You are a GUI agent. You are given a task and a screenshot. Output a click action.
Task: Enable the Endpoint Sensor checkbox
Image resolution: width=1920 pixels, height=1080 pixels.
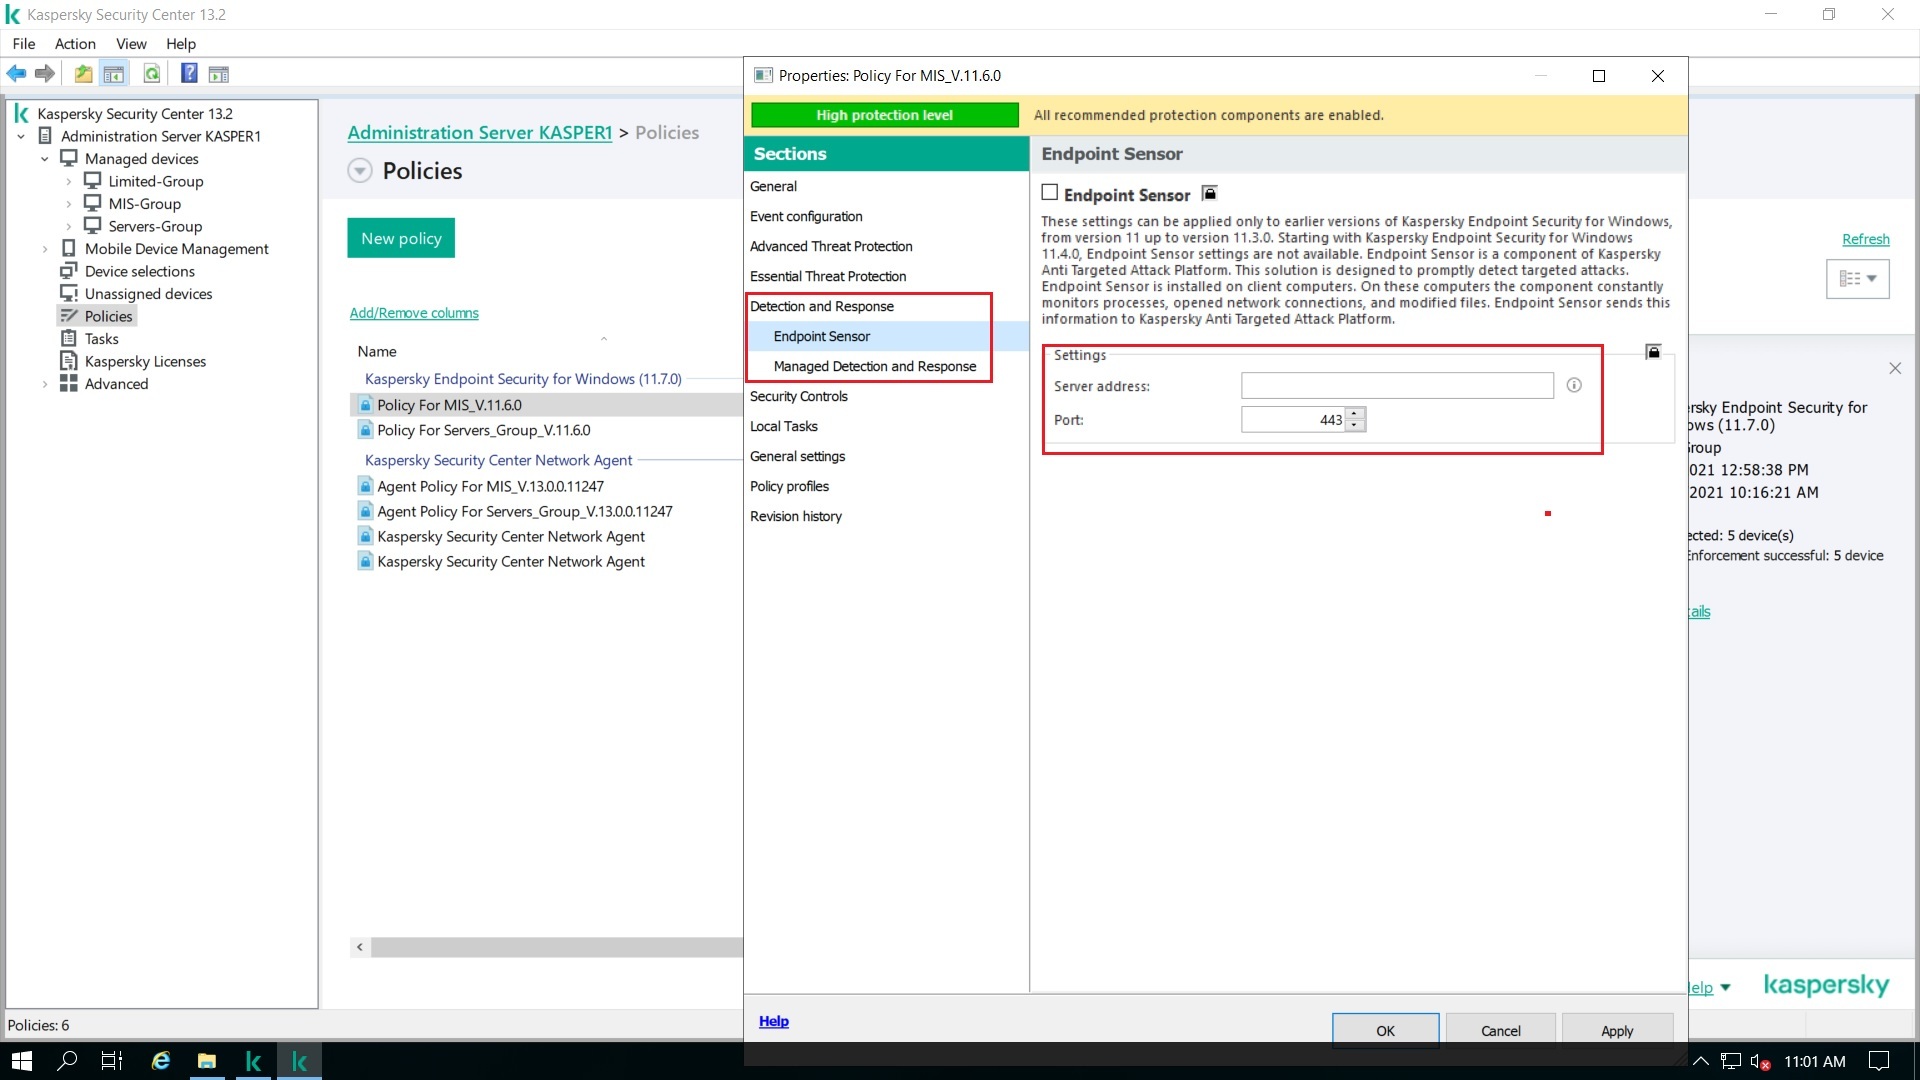coord(1050,192)
